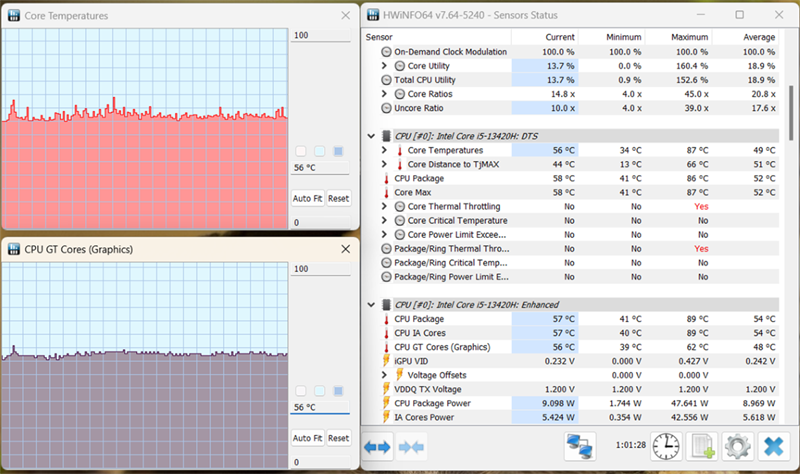Click the clock reset timer icon
The height and width of the screenshot is (474, 800).
[x=666, y=446]
